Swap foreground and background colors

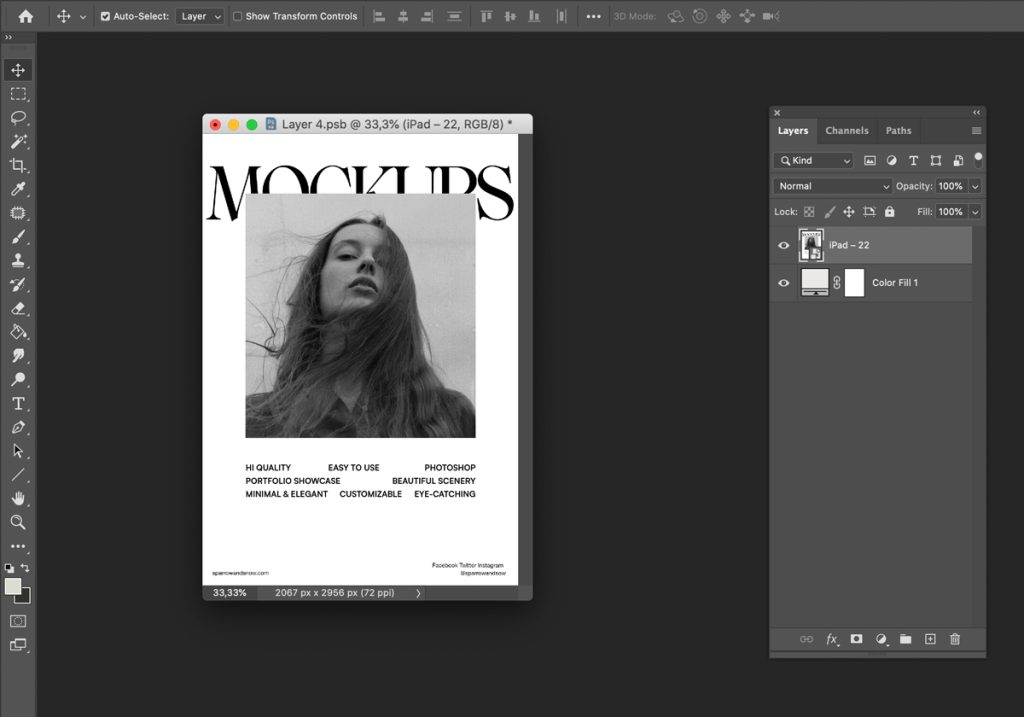point(25,568)
